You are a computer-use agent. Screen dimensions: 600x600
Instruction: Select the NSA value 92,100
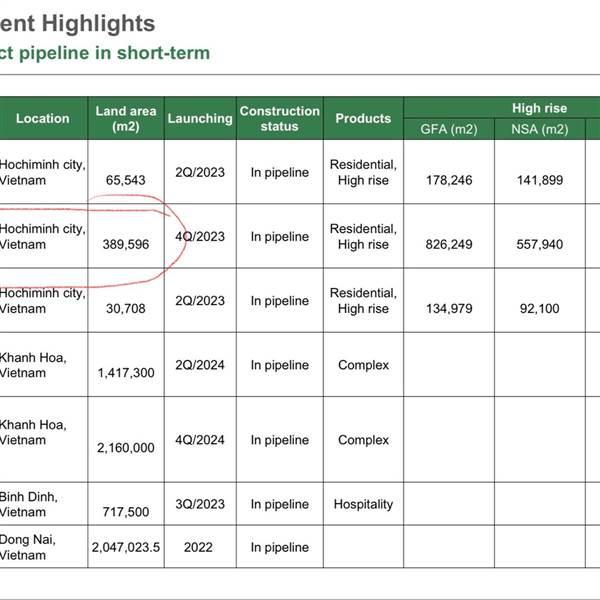540,308
